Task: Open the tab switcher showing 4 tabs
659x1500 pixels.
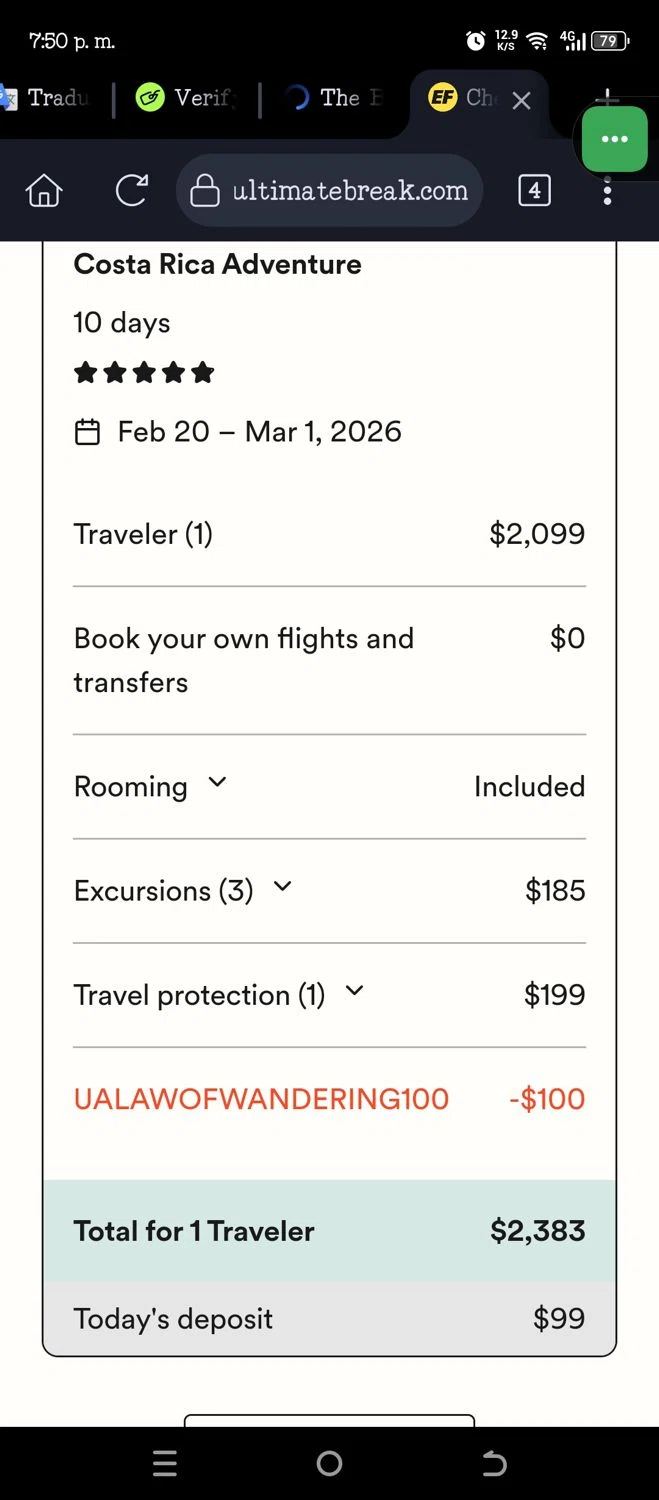Action: click(534, 190)
